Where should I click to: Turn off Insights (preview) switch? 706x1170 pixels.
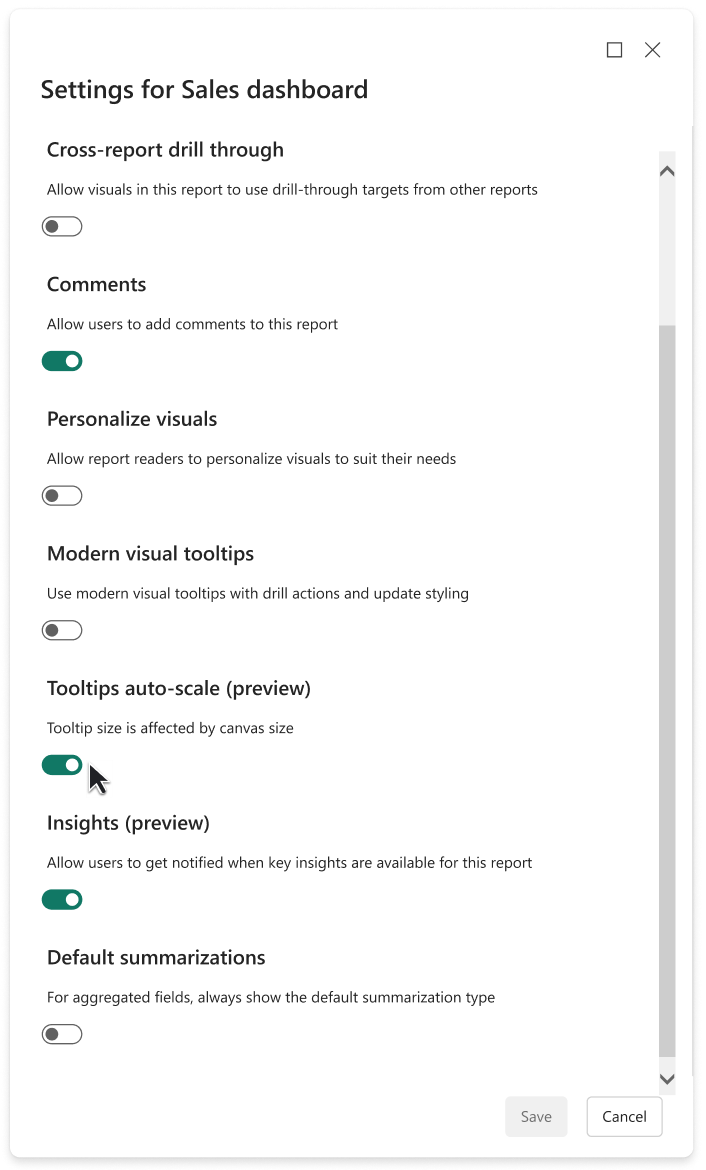coord(62,900)
